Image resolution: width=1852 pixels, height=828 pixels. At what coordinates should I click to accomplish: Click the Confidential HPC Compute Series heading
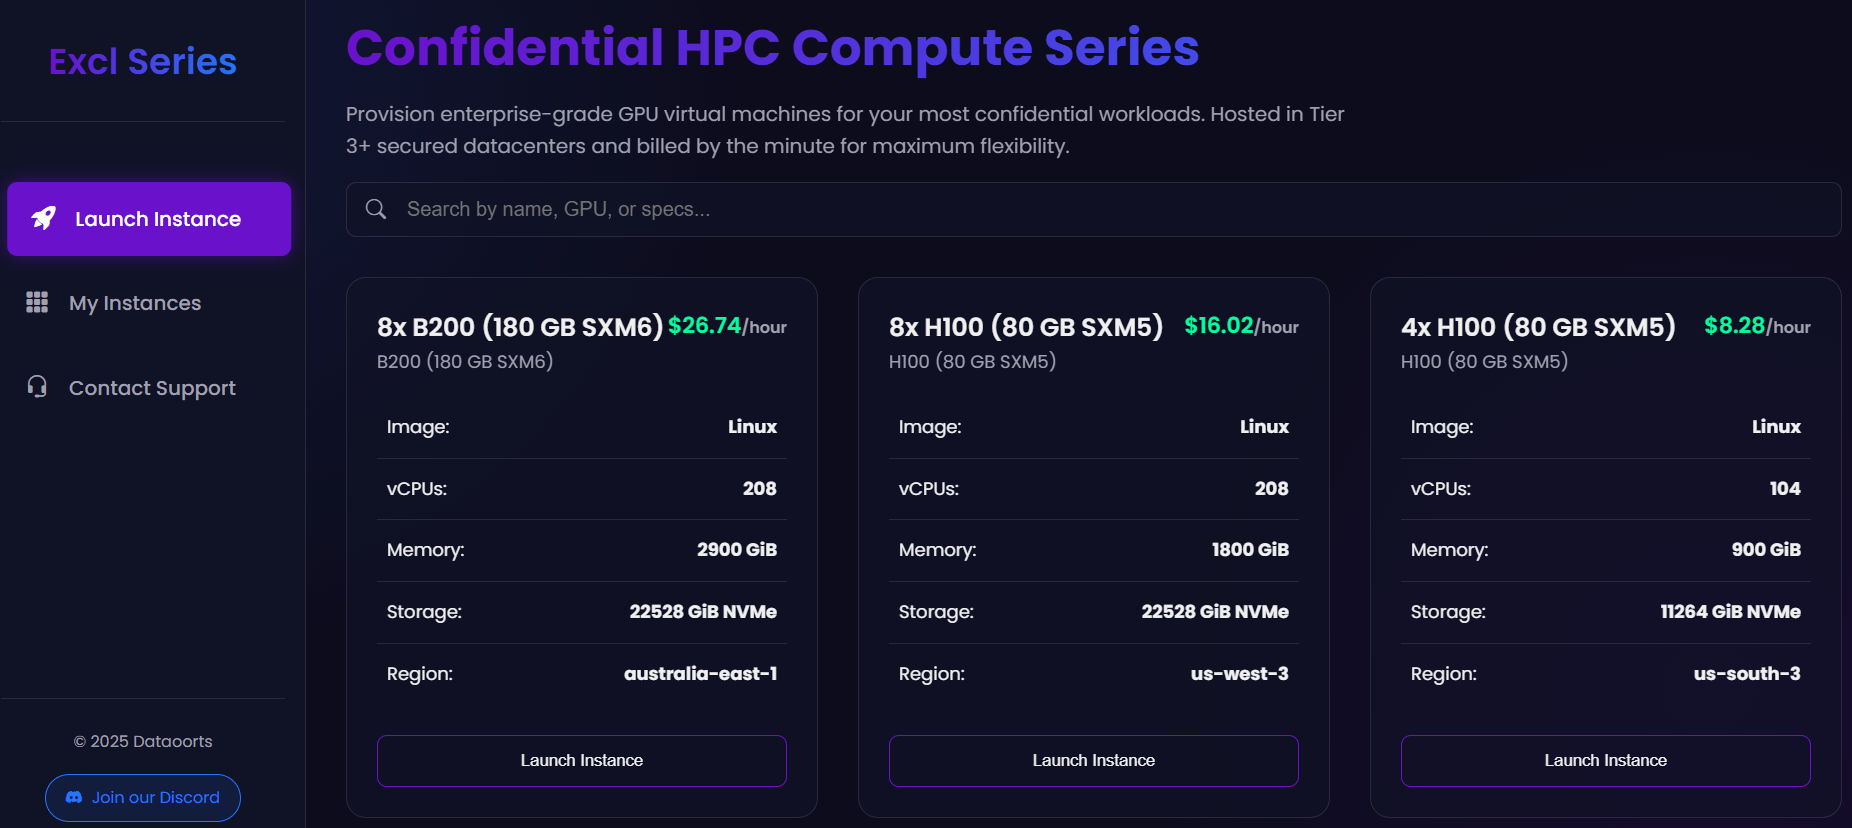[772, 47]
